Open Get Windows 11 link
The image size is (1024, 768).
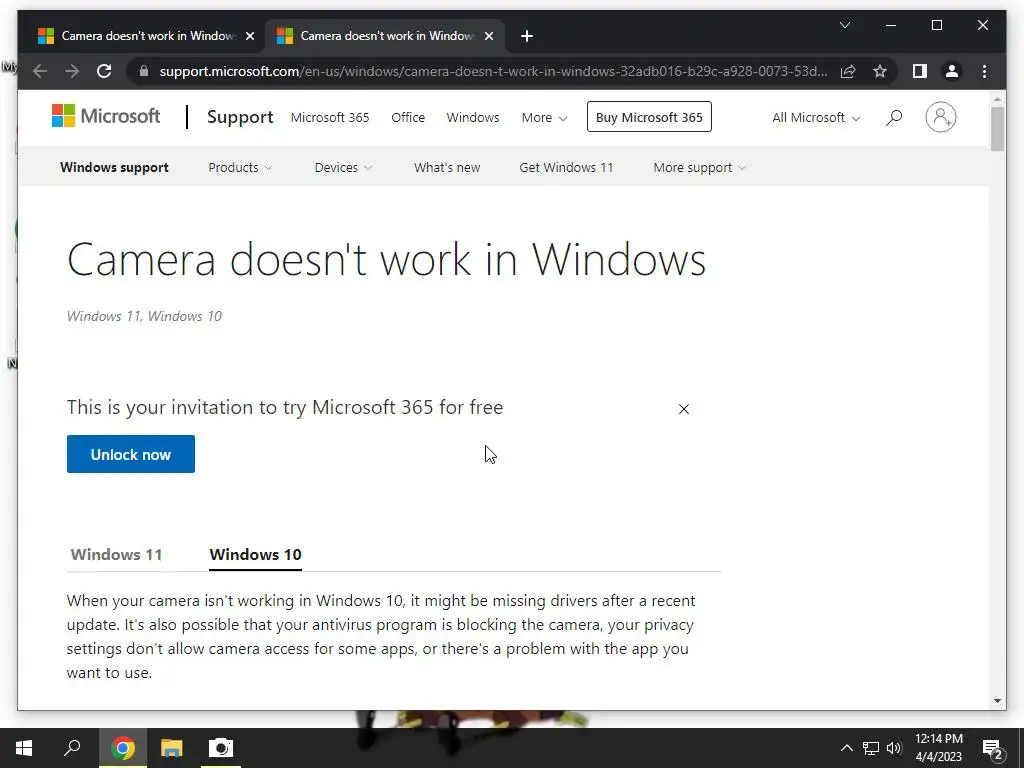click(x=566, y=167)
